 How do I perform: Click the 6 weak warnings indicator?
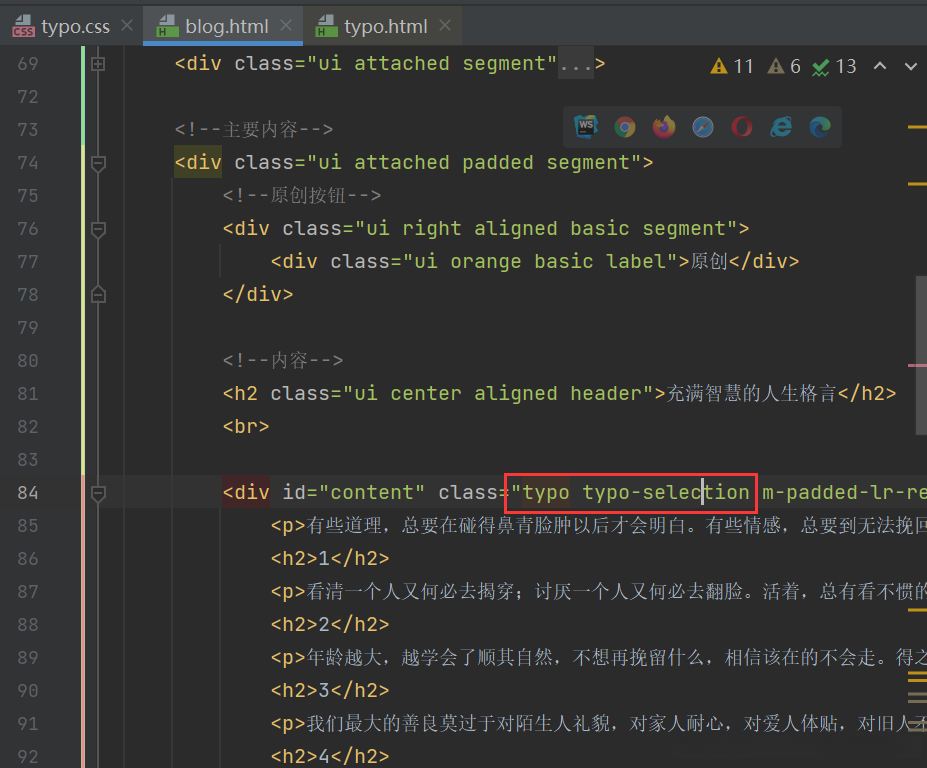(784, 66)
